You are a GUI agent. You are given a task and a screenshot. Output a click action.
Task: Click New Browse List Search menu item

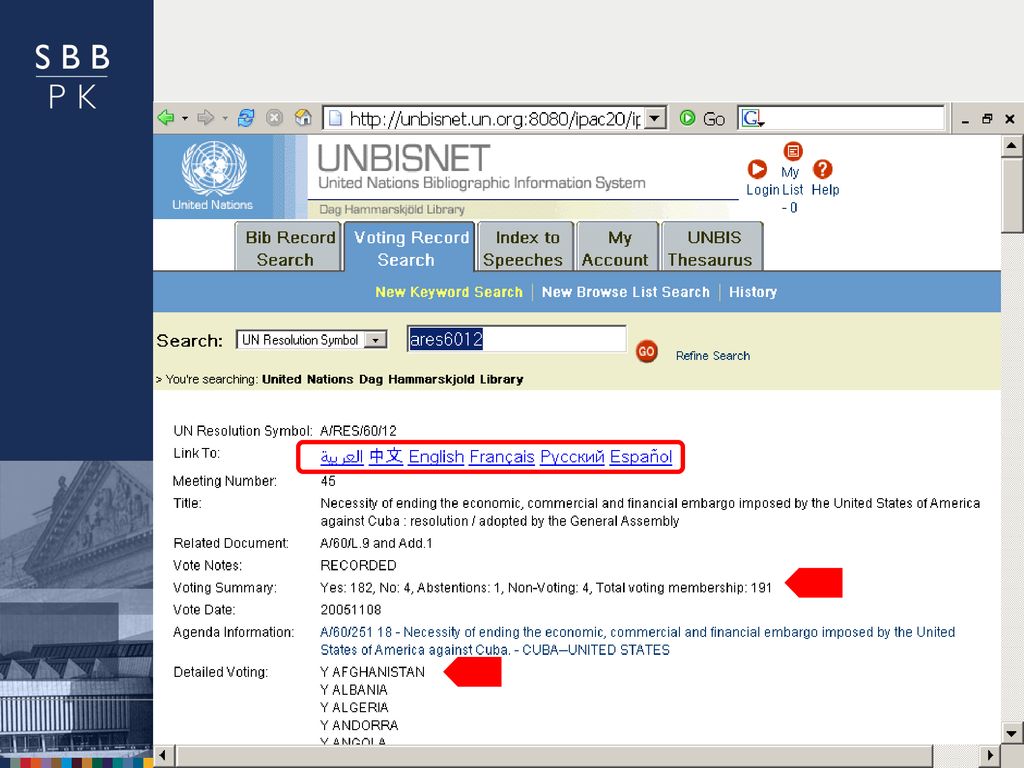tap(626, 292)
